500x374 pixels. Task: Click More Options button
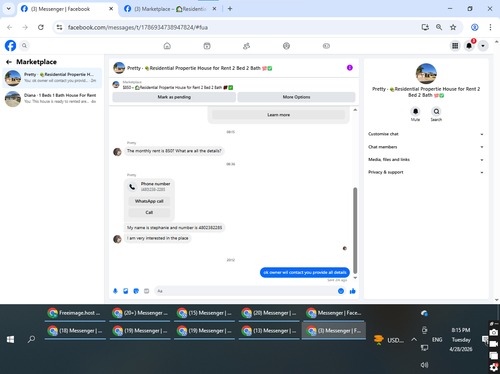(296, 97)
